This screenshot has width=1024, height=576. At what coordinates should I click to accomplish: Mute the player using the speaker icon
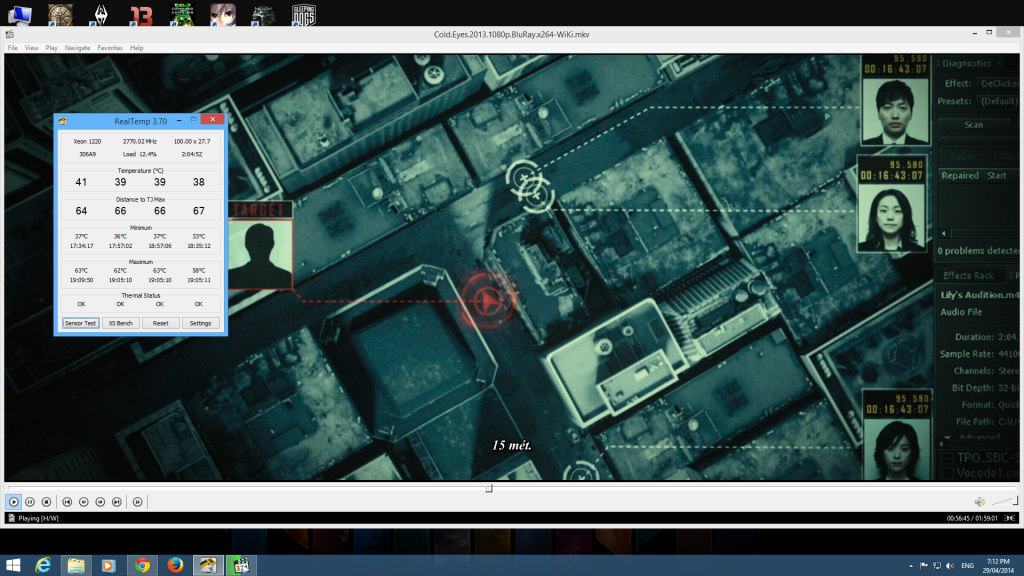tap(980, 502)
